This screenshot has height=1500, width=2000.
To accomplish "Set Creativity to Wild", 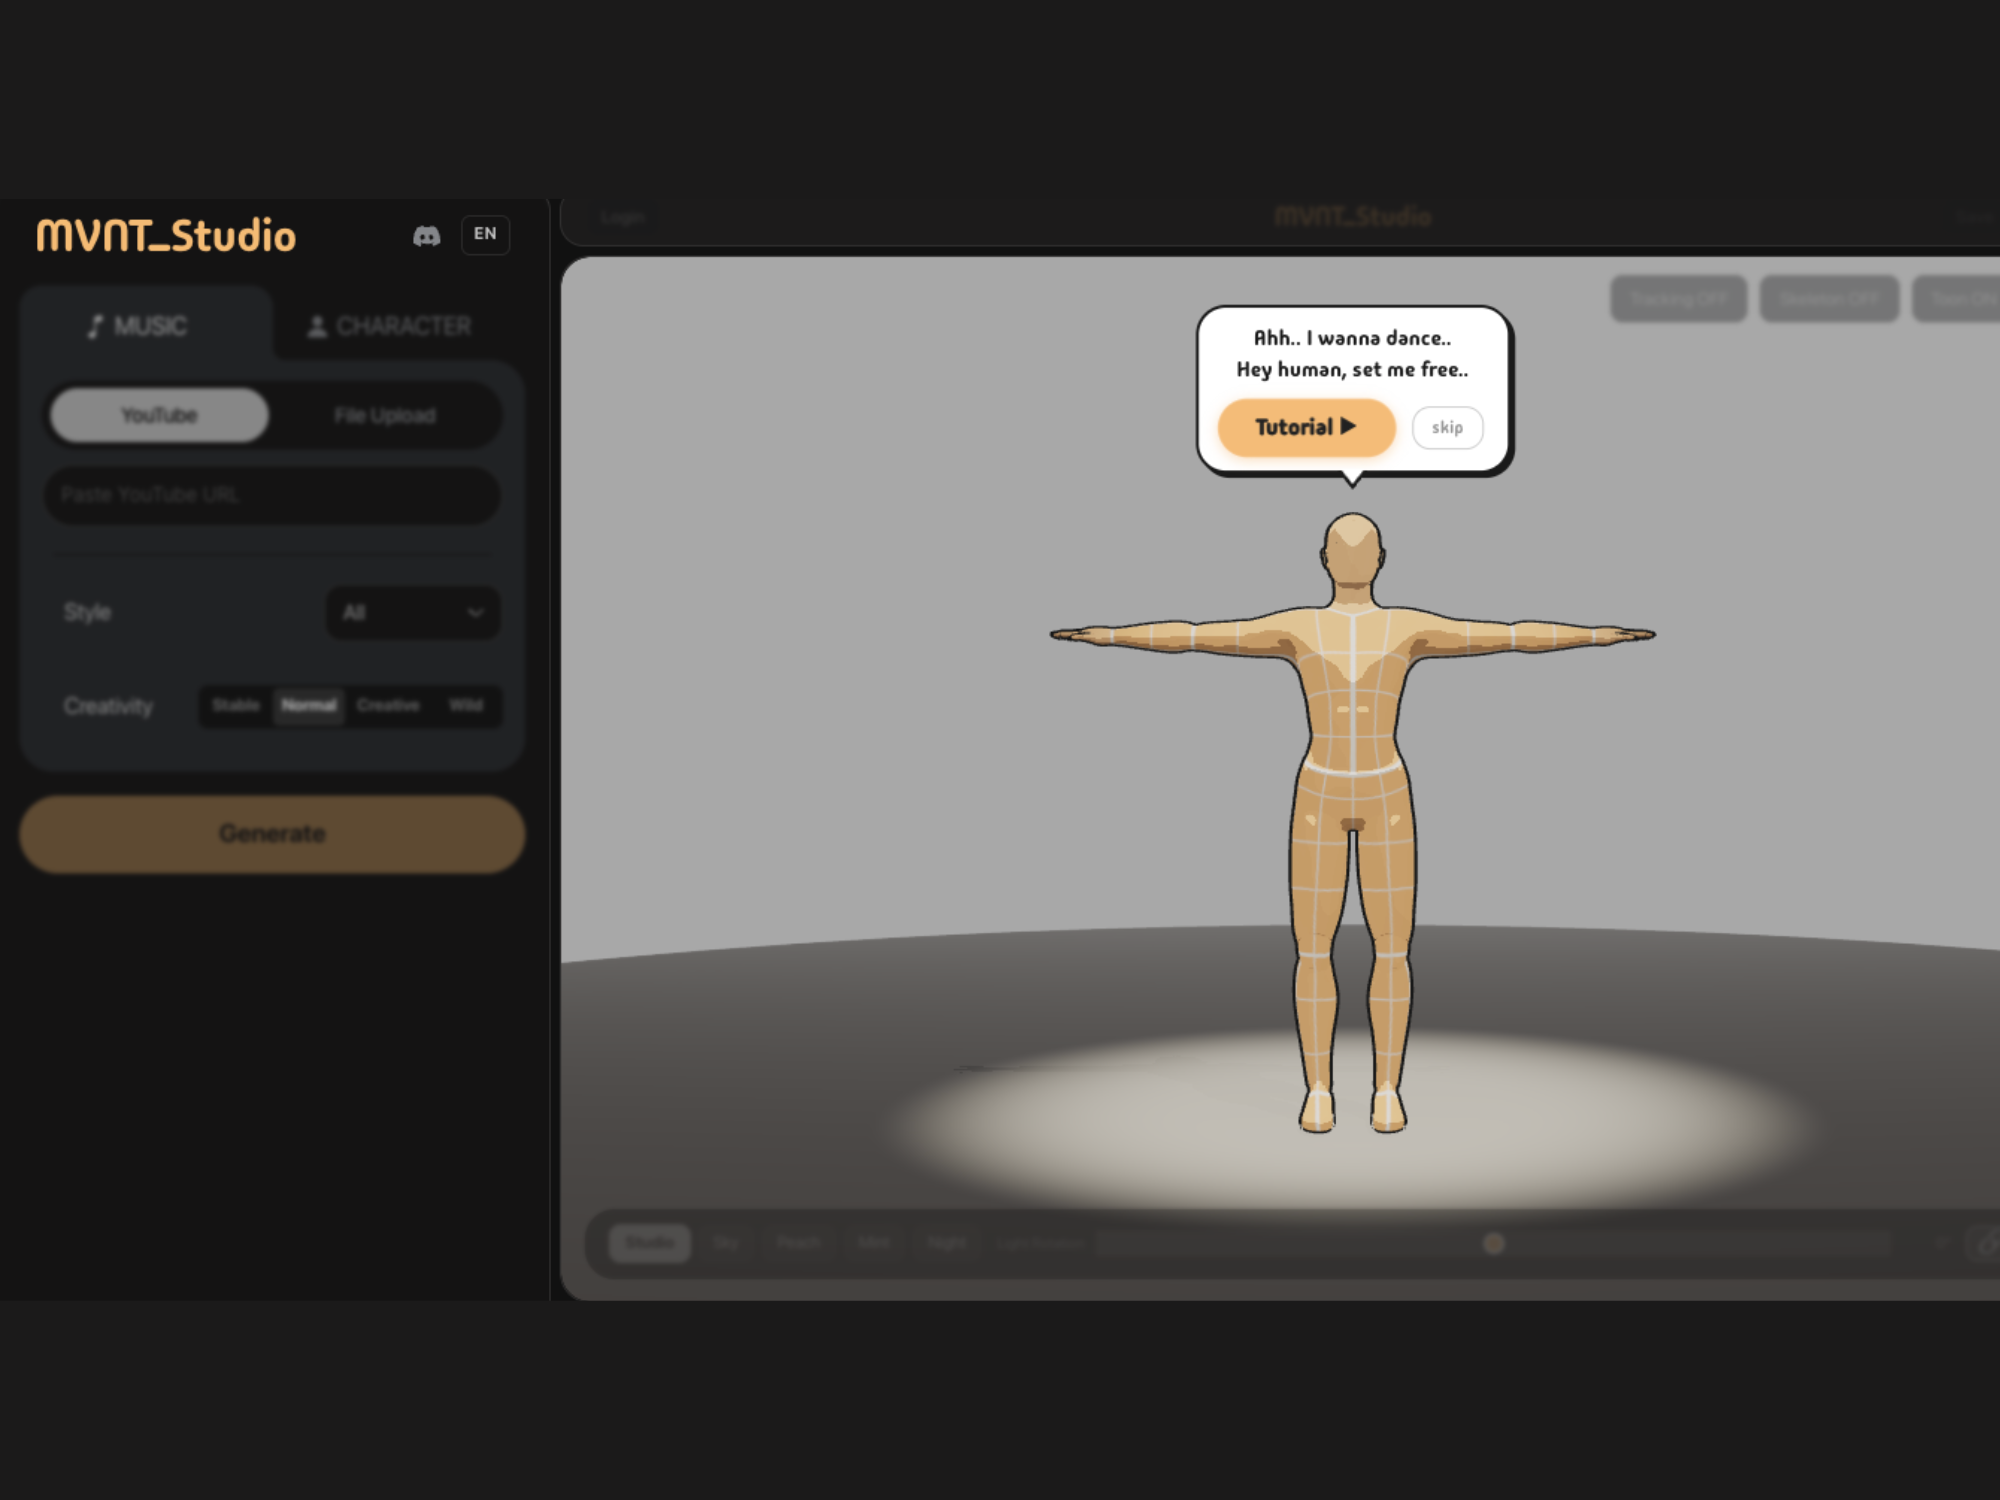I will click(467, 706).
